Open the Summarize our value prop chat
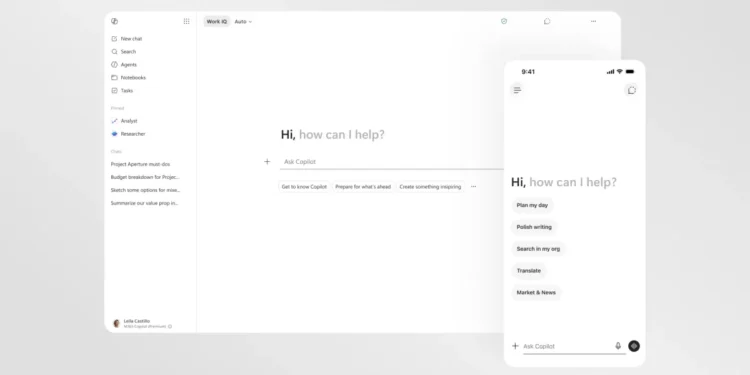This screenshot has width=750, height=375. point(144,203)
